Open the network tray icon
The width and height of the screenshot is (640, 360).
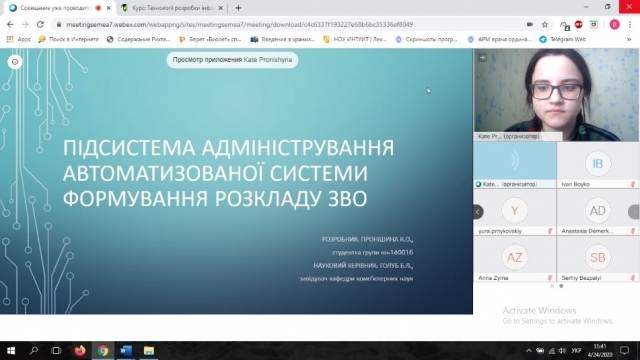(x=552, y=351)
